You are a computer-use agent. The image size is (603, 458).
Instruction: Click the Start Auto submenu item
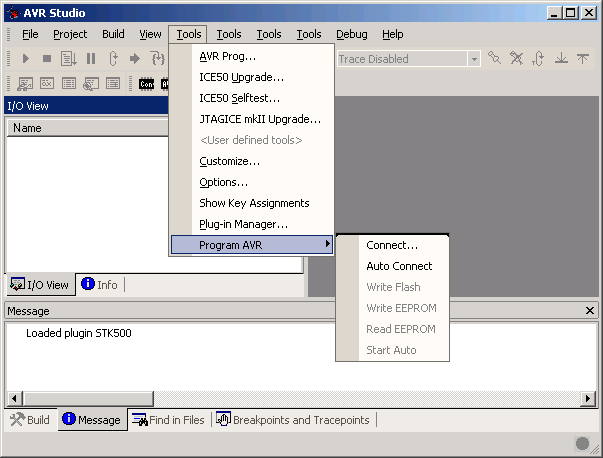[x=392, y=350]
